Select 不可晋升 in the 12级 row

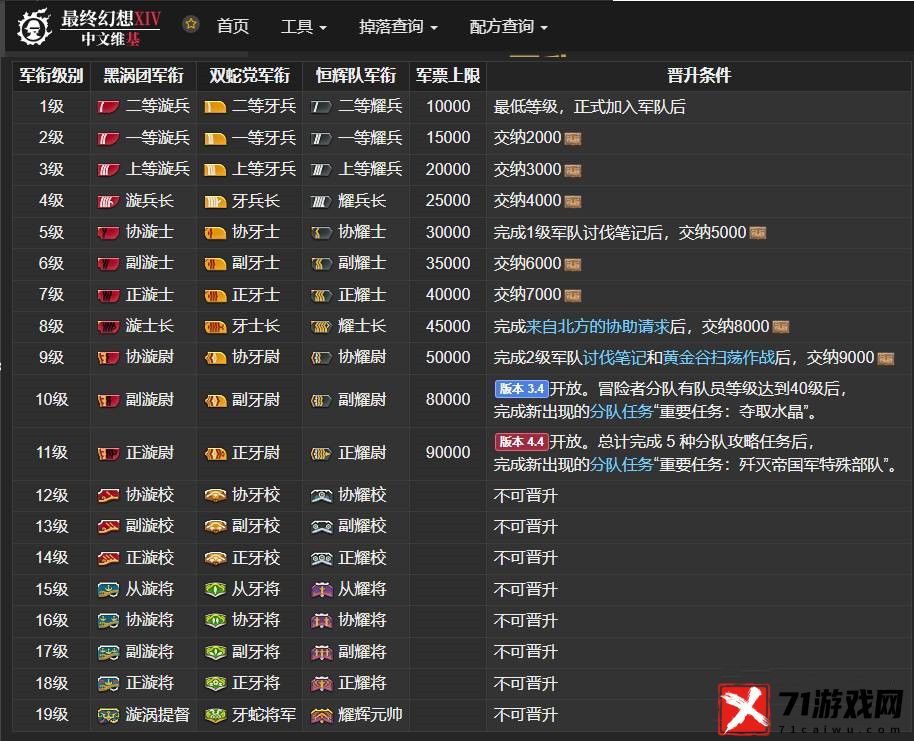[526, 496]
